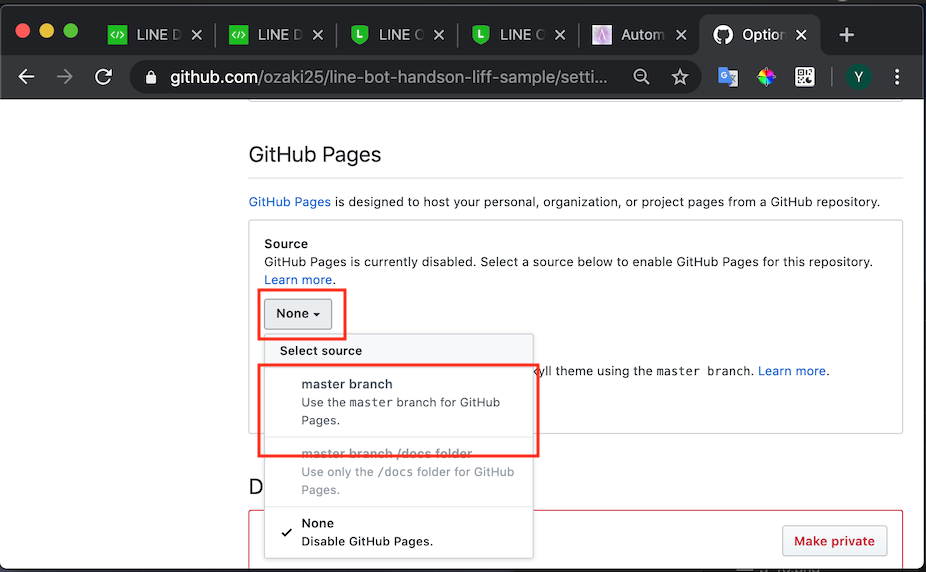Image resolution: width=926 pixels, height=572 pixels.
Task: Click the GitHub Pages section heading
Action: click(315, 155)
